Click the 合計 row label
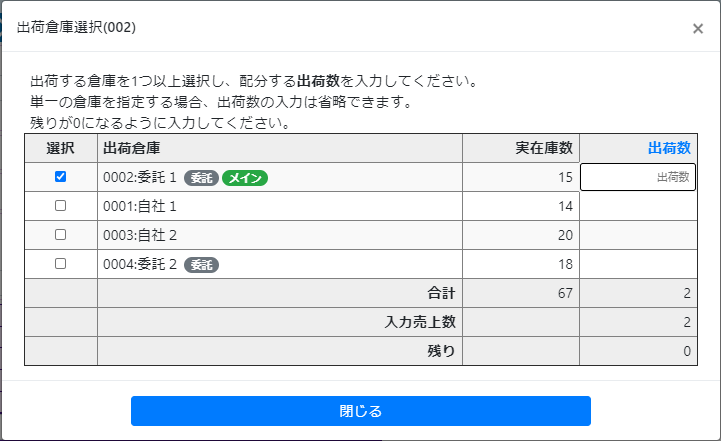The image size is (721, 441). coord(441,293)
